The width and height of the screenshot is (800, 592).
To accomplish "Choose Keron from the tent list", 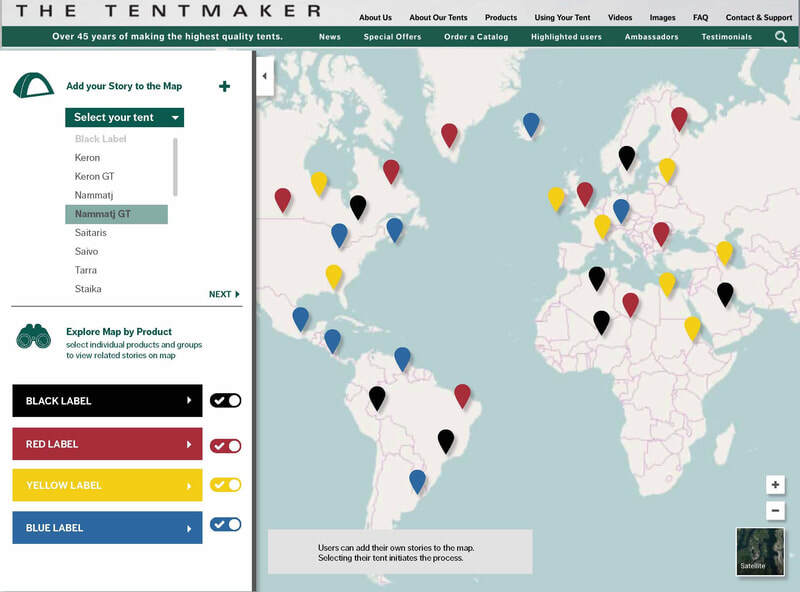I will click(87, 158).
